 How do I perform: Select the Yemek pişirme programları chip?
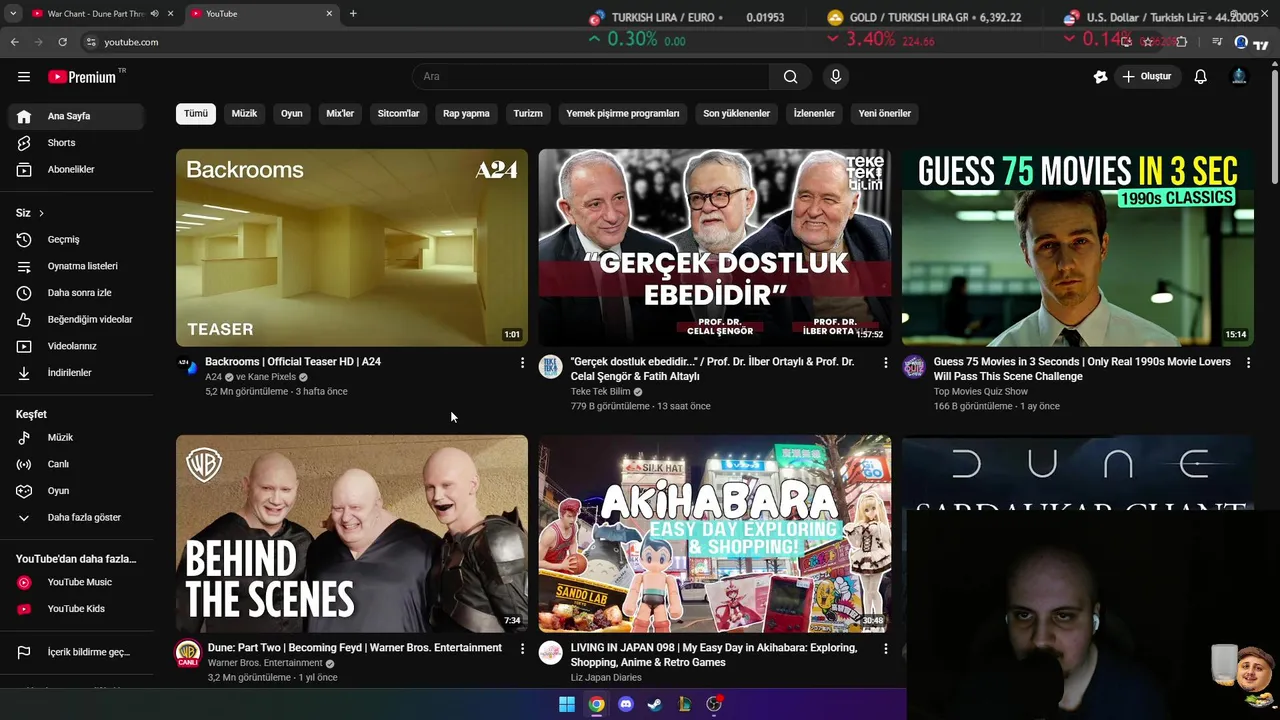pyautogui.click(x=623, y=114)
